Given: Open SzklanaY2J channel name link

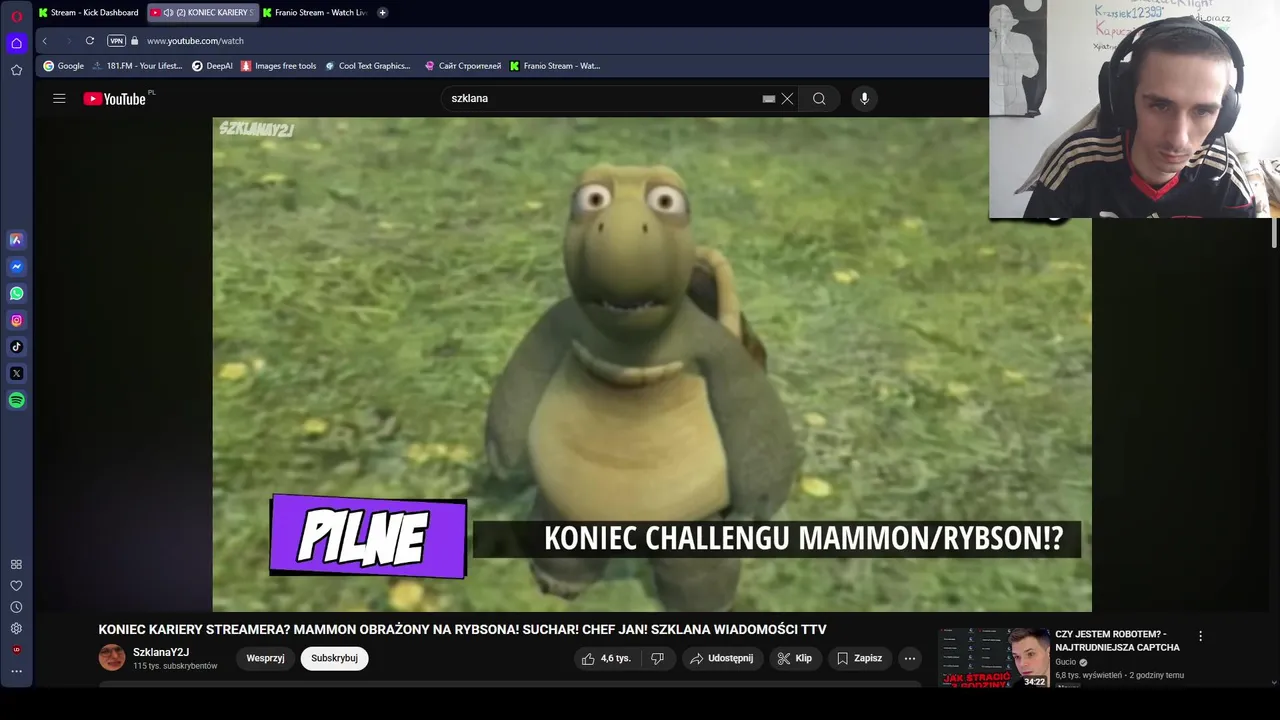Looking at the screenshot, I should point(161,652).
